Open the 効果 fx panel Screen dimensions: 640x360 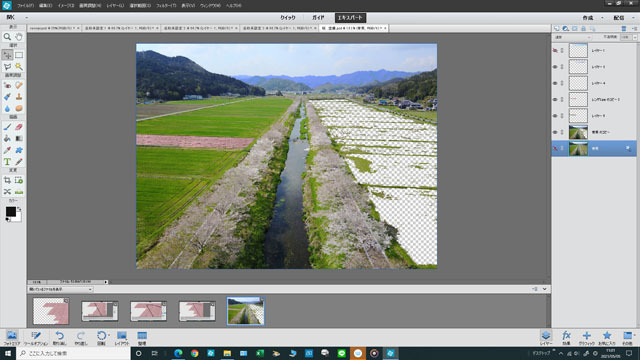(x=566, y=338)
